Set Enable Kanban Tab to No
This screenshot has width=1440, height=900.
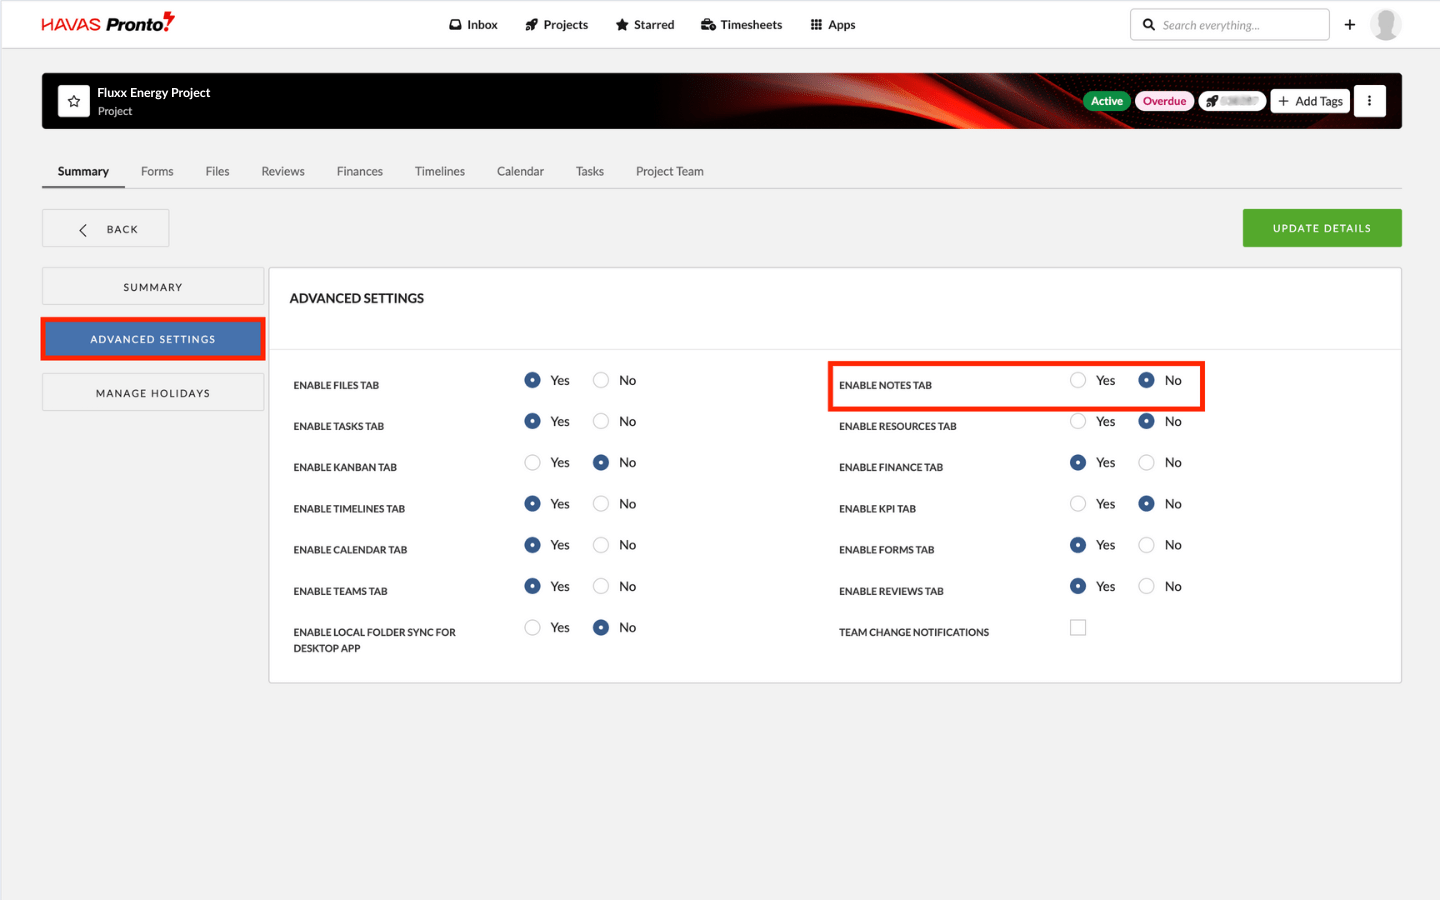601,462
